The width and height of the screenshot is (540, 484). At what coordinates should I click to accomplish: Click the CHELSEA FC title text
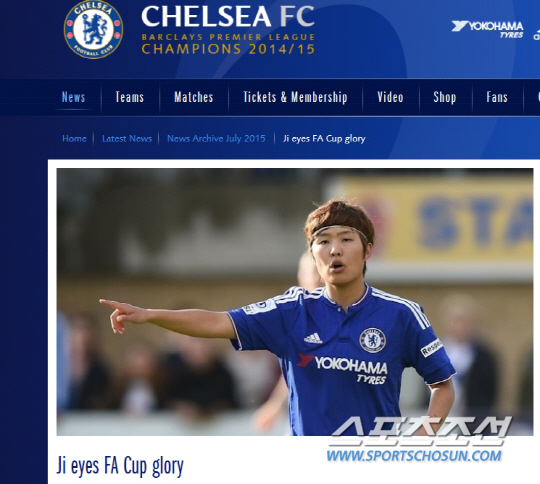tap(228, 16)
